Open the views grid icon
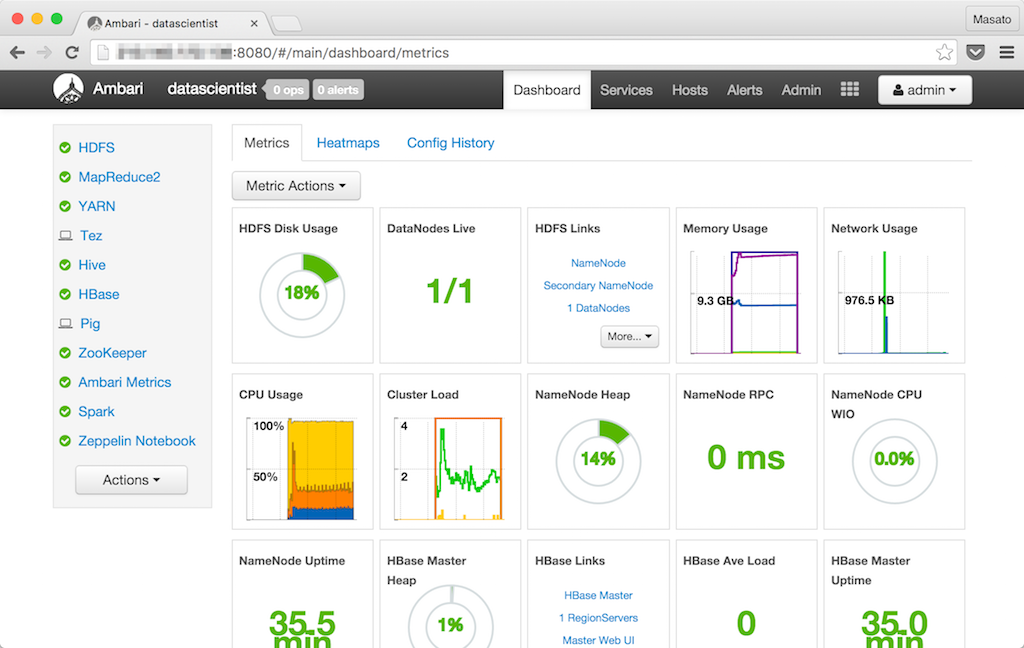 pyautogui.click(x=849, y=89)
